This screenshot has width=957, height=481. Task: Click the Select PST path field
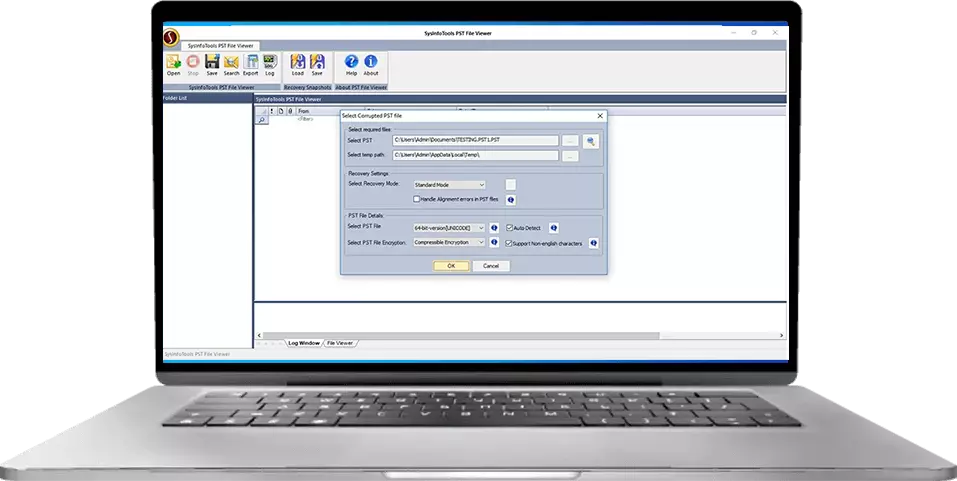coord(475,141)
